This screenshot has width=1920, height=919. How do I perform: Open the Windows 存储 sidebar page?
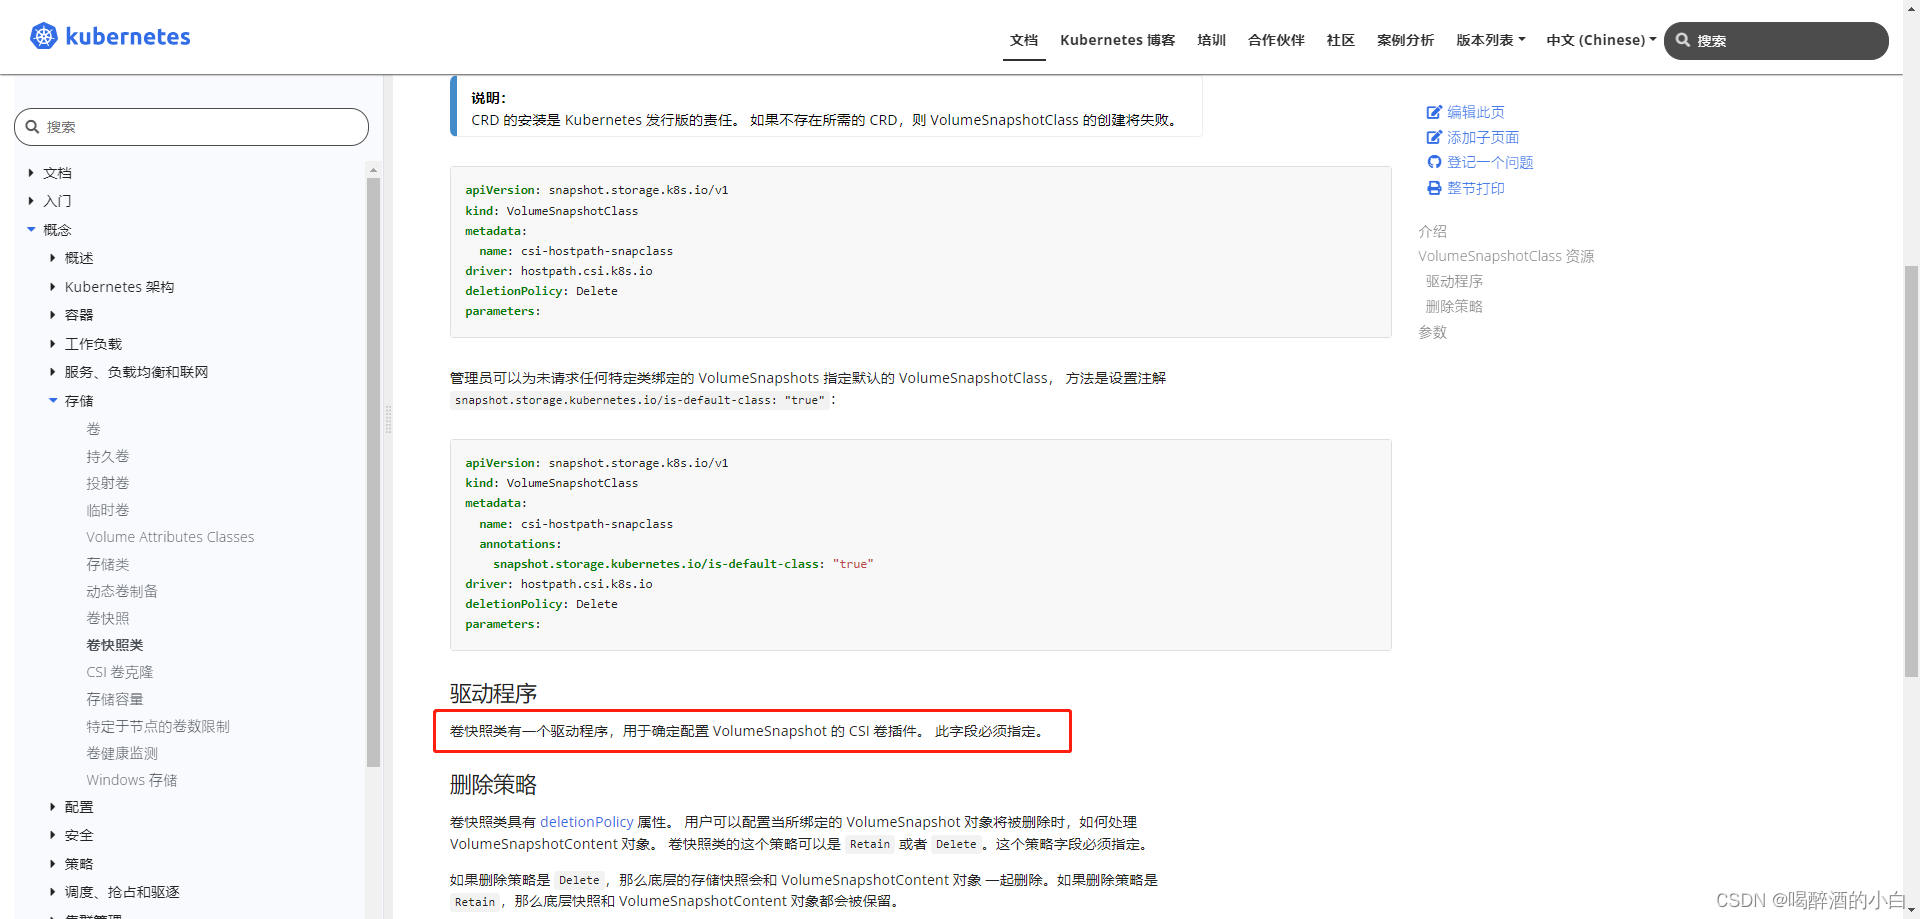(x=132, y=780)
